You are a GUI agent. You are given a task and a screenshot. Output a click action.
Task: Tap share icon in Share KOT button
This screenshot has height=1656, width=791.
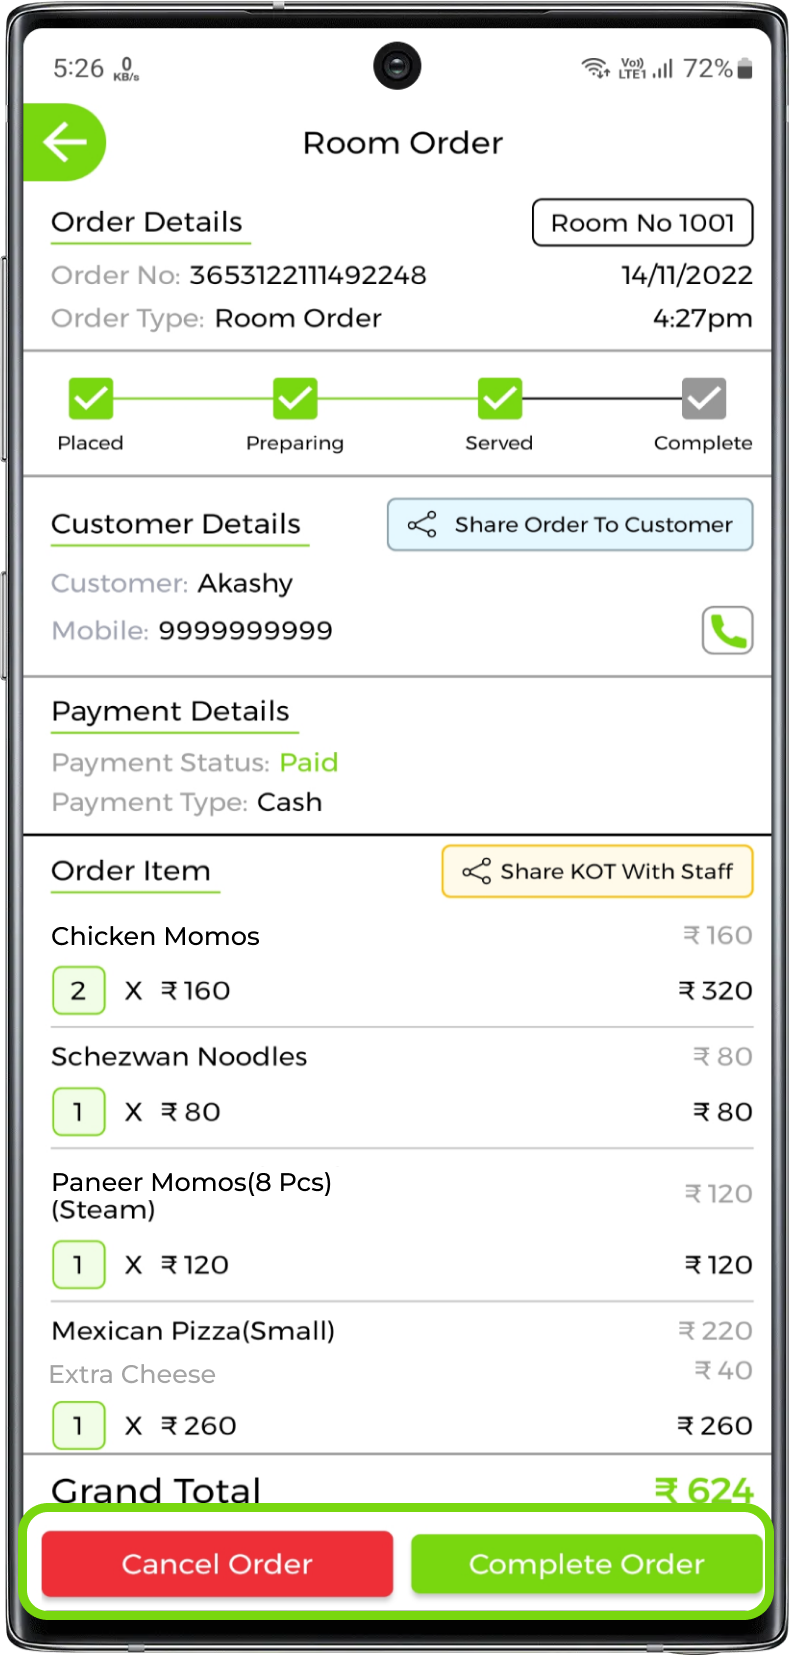tap(476, 871)
